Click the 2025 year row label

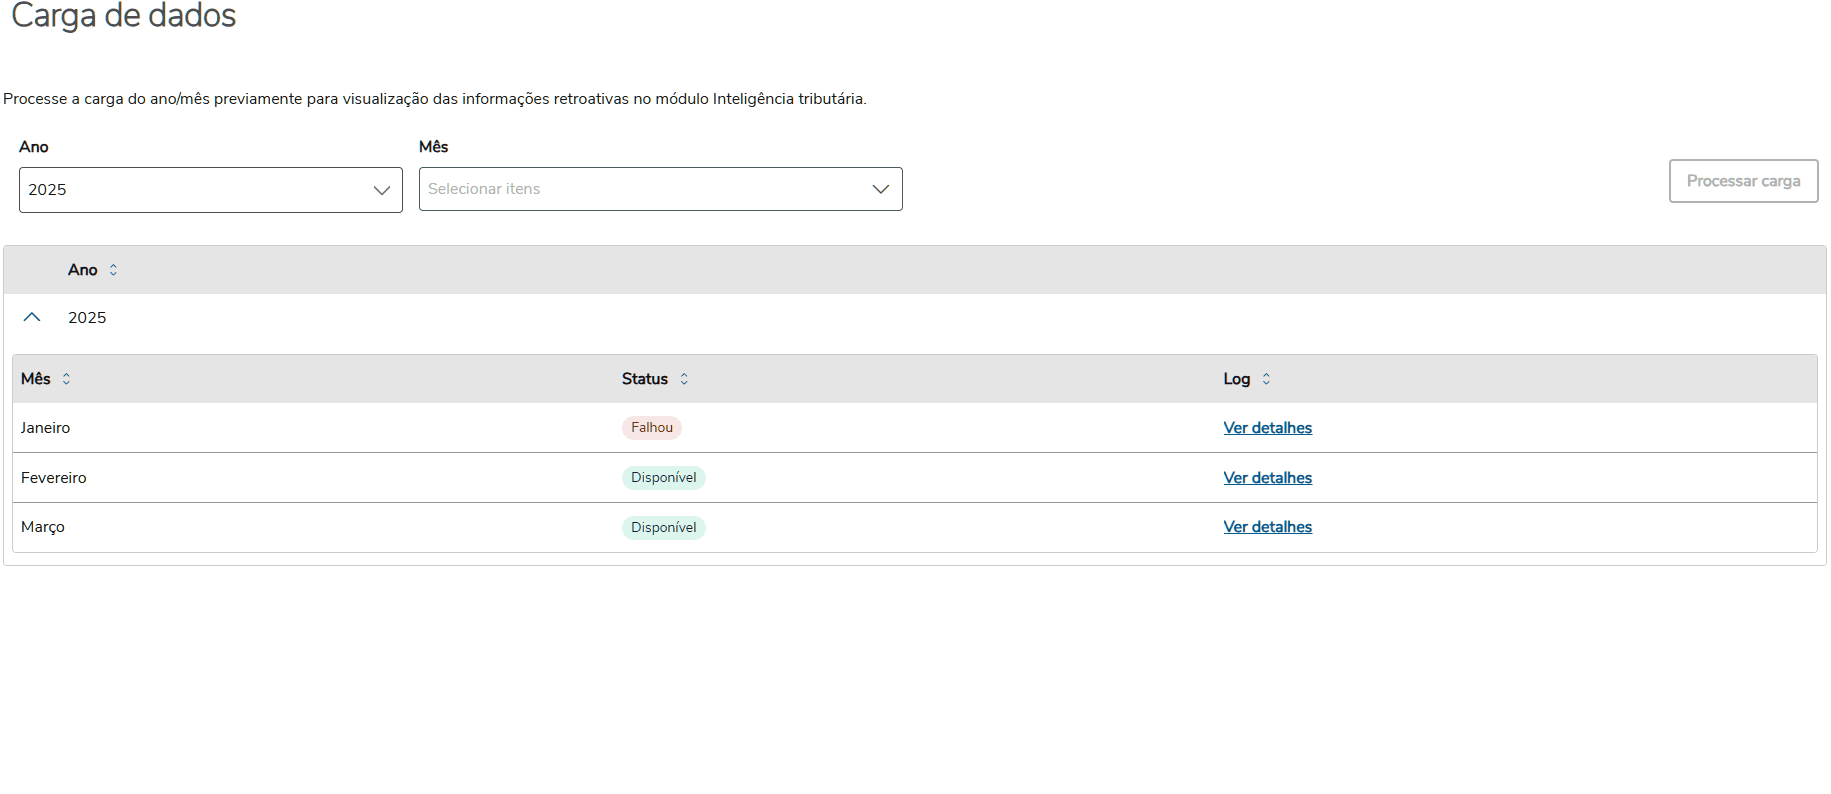[87, 318]
